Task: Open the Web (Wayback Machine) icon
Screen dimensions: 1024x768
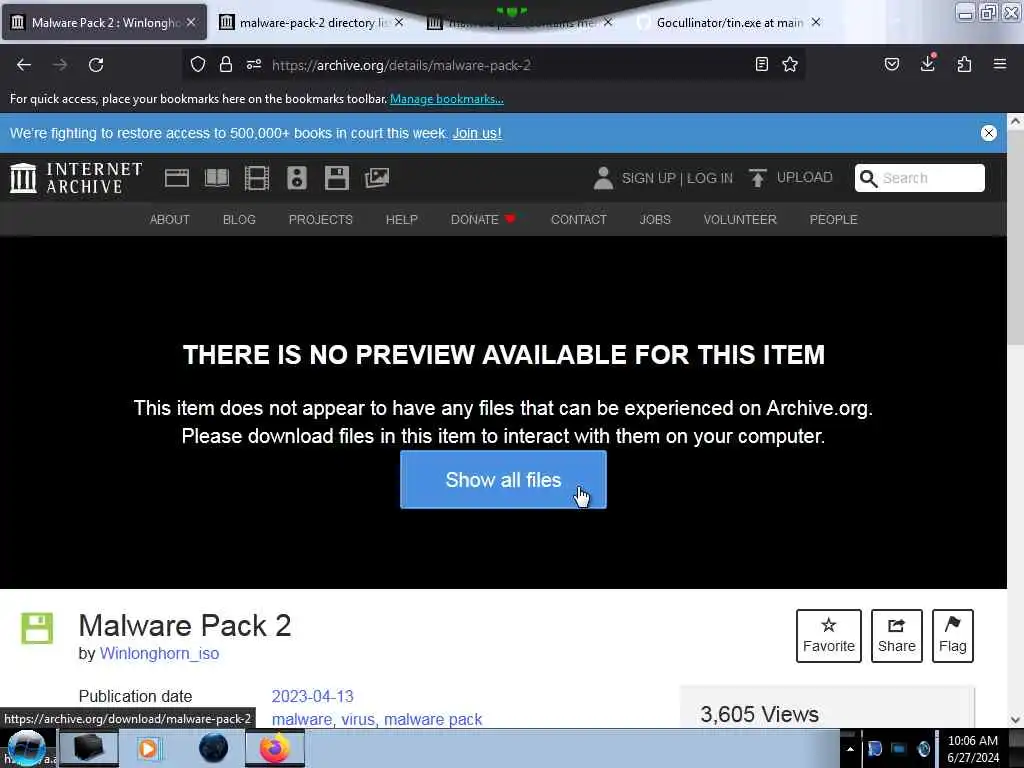Action: pos(176,178)
